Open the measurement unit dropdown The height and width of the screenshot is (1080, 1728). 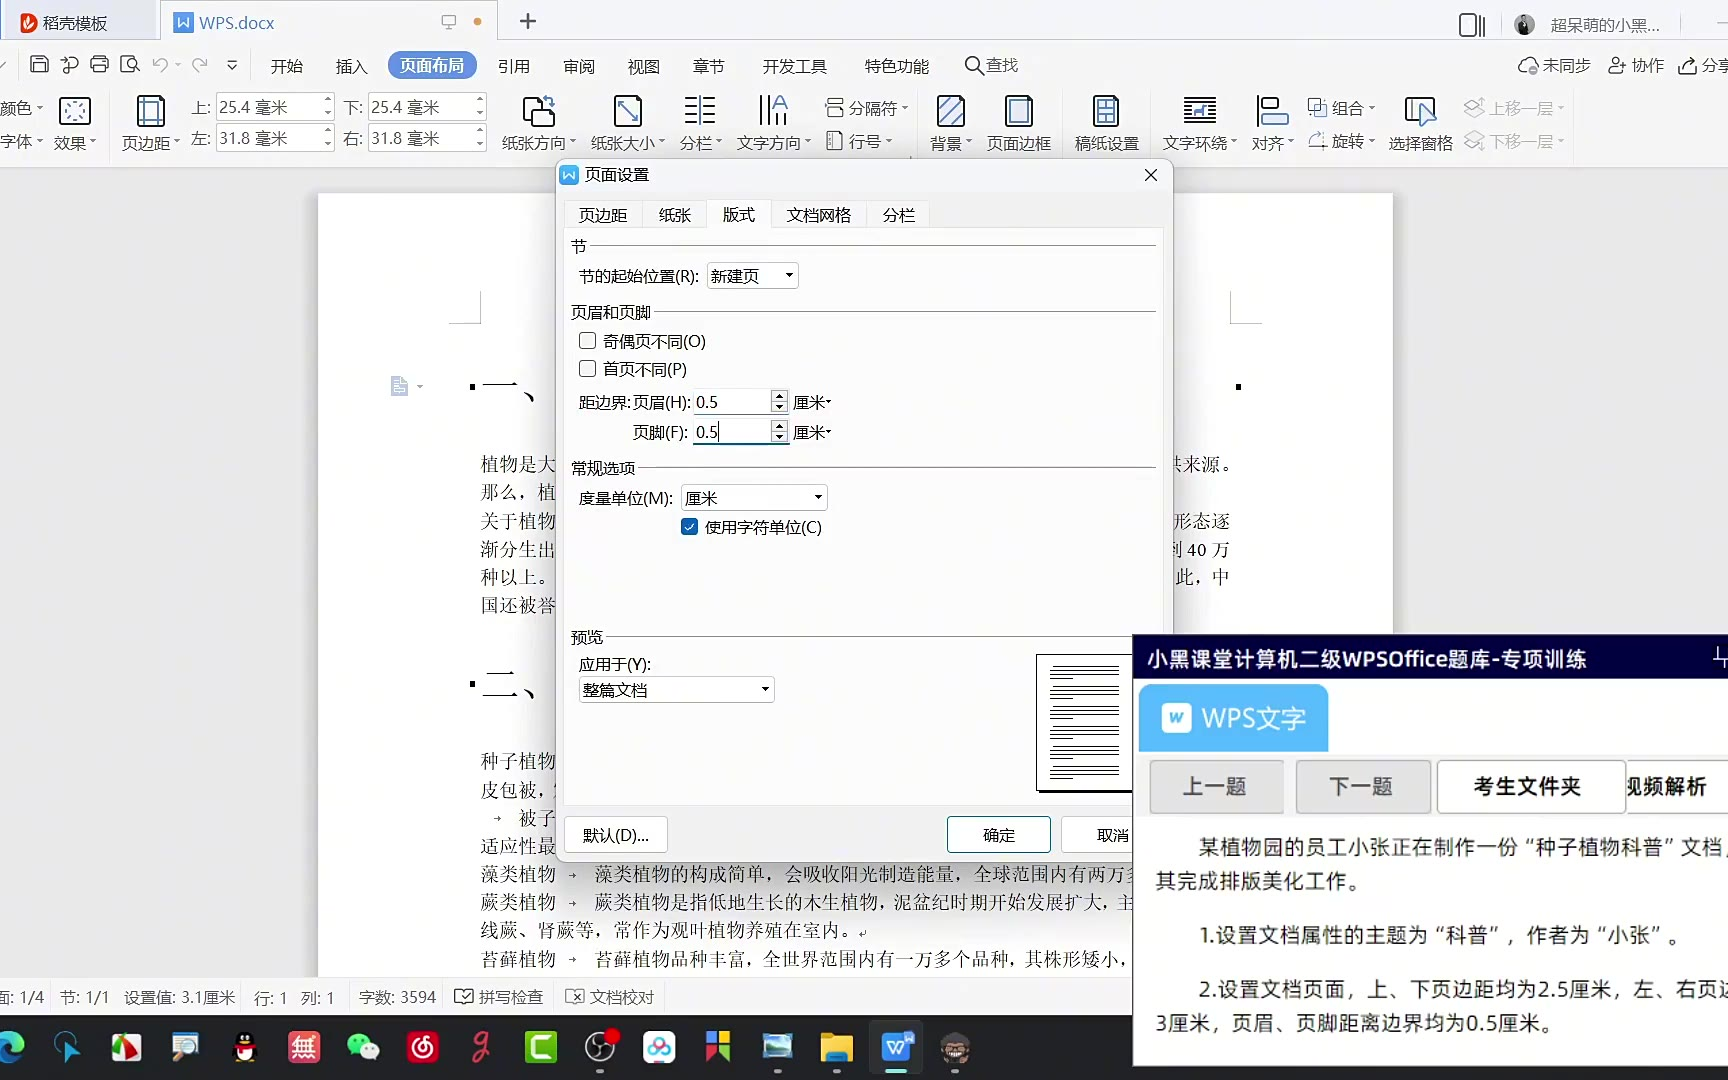click(754, 498)
